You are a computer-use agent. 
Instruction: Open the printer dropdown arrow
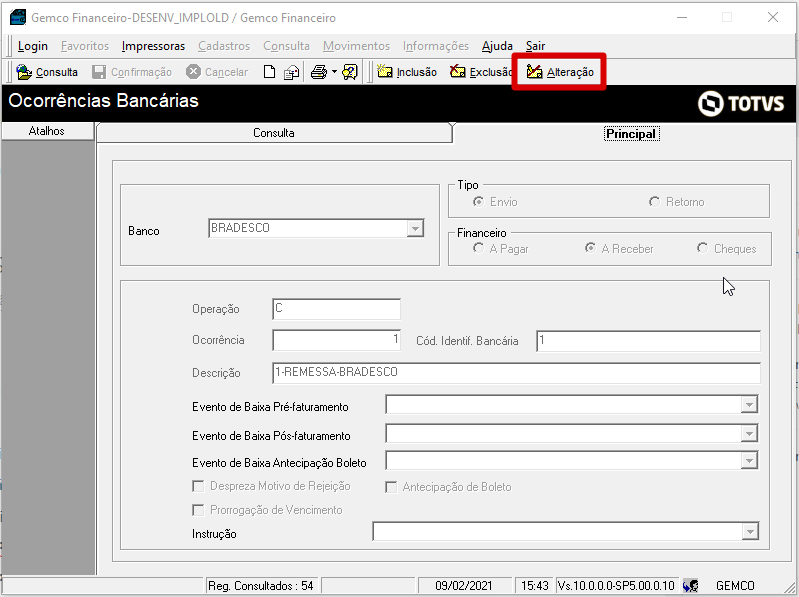pos(334,72)
